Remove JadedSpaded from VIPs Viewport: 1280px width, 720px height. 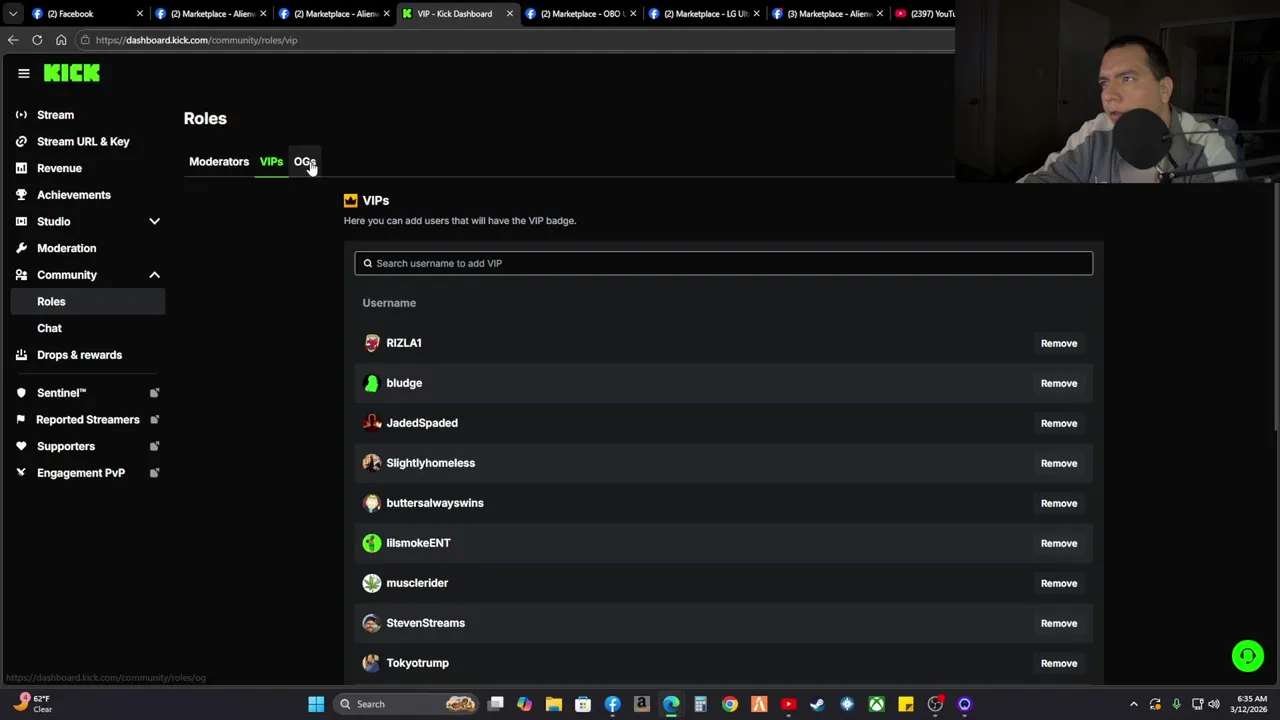[1058, 423]
